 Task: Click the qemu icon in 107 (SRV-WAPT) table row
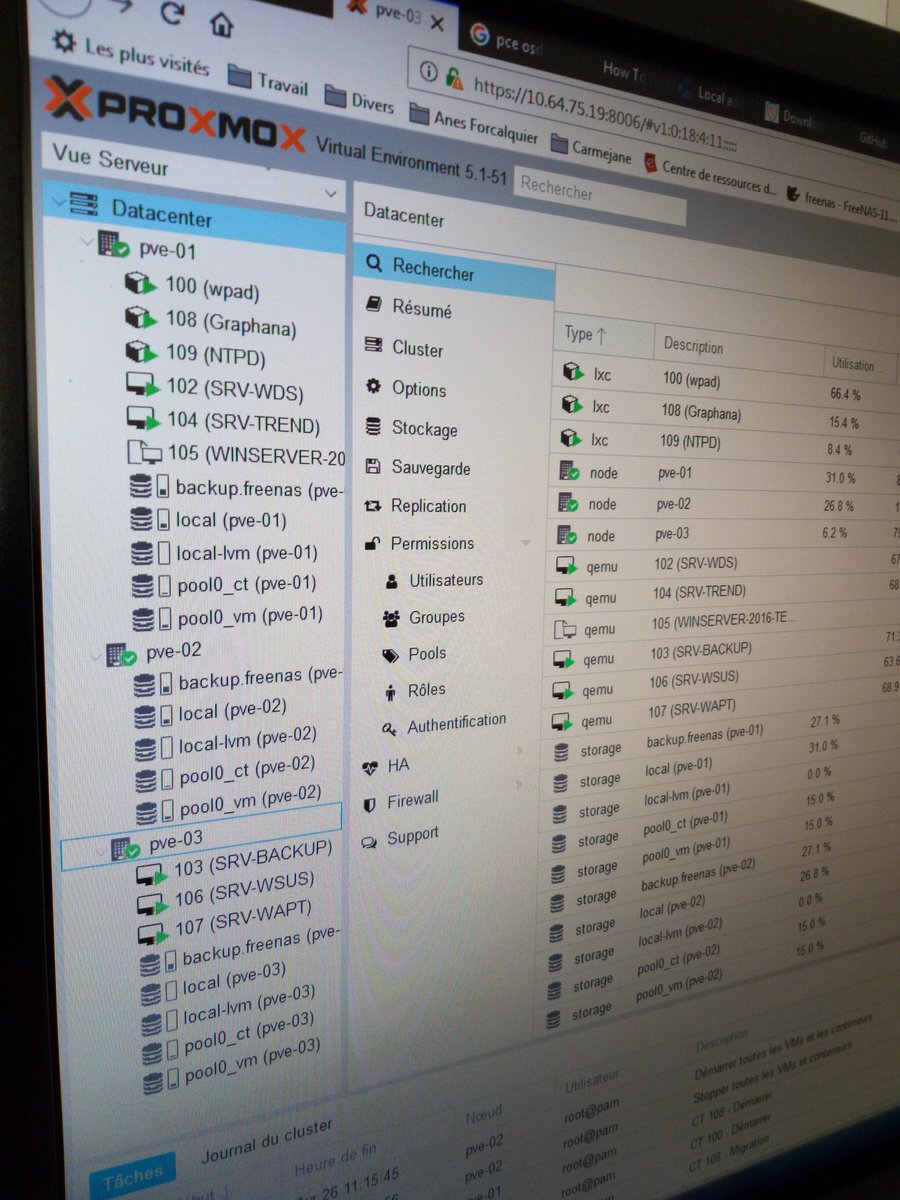564,720
